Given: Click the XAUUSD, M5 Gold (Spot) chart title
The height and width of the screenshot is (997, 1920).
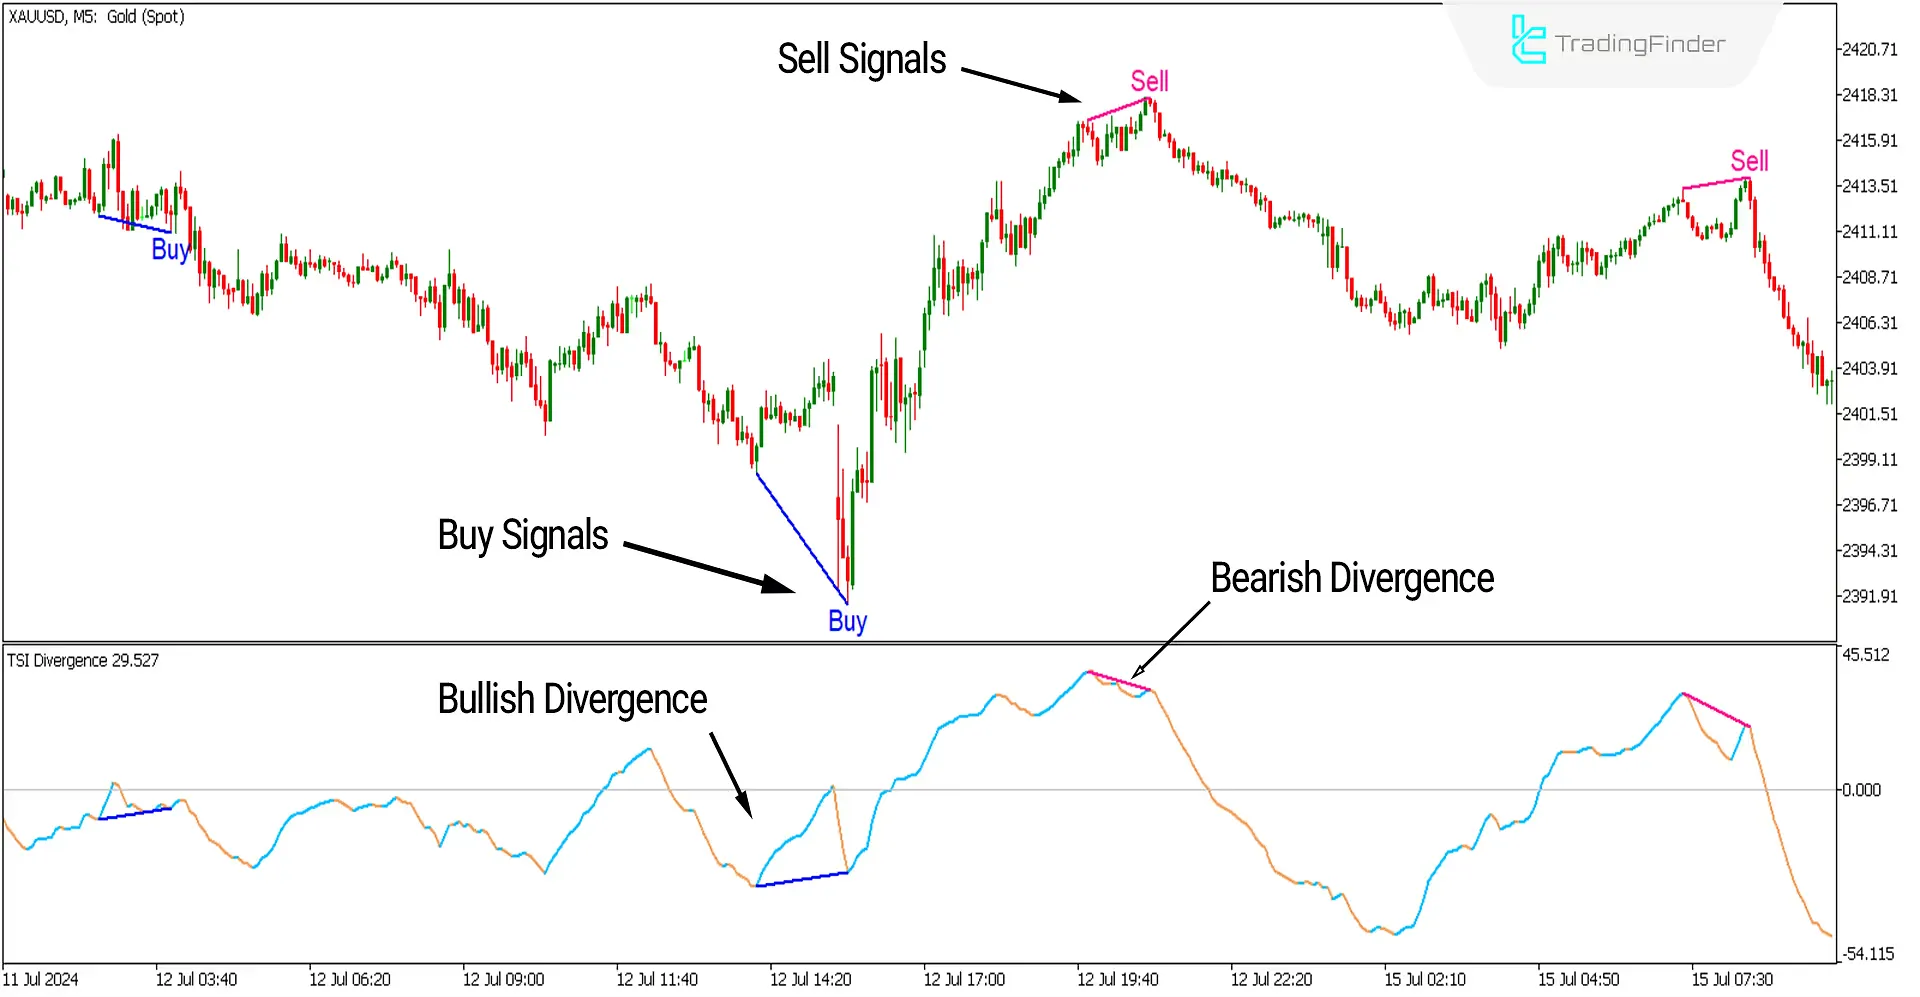Looking at the screenshot, I should [x=95, y=16].
